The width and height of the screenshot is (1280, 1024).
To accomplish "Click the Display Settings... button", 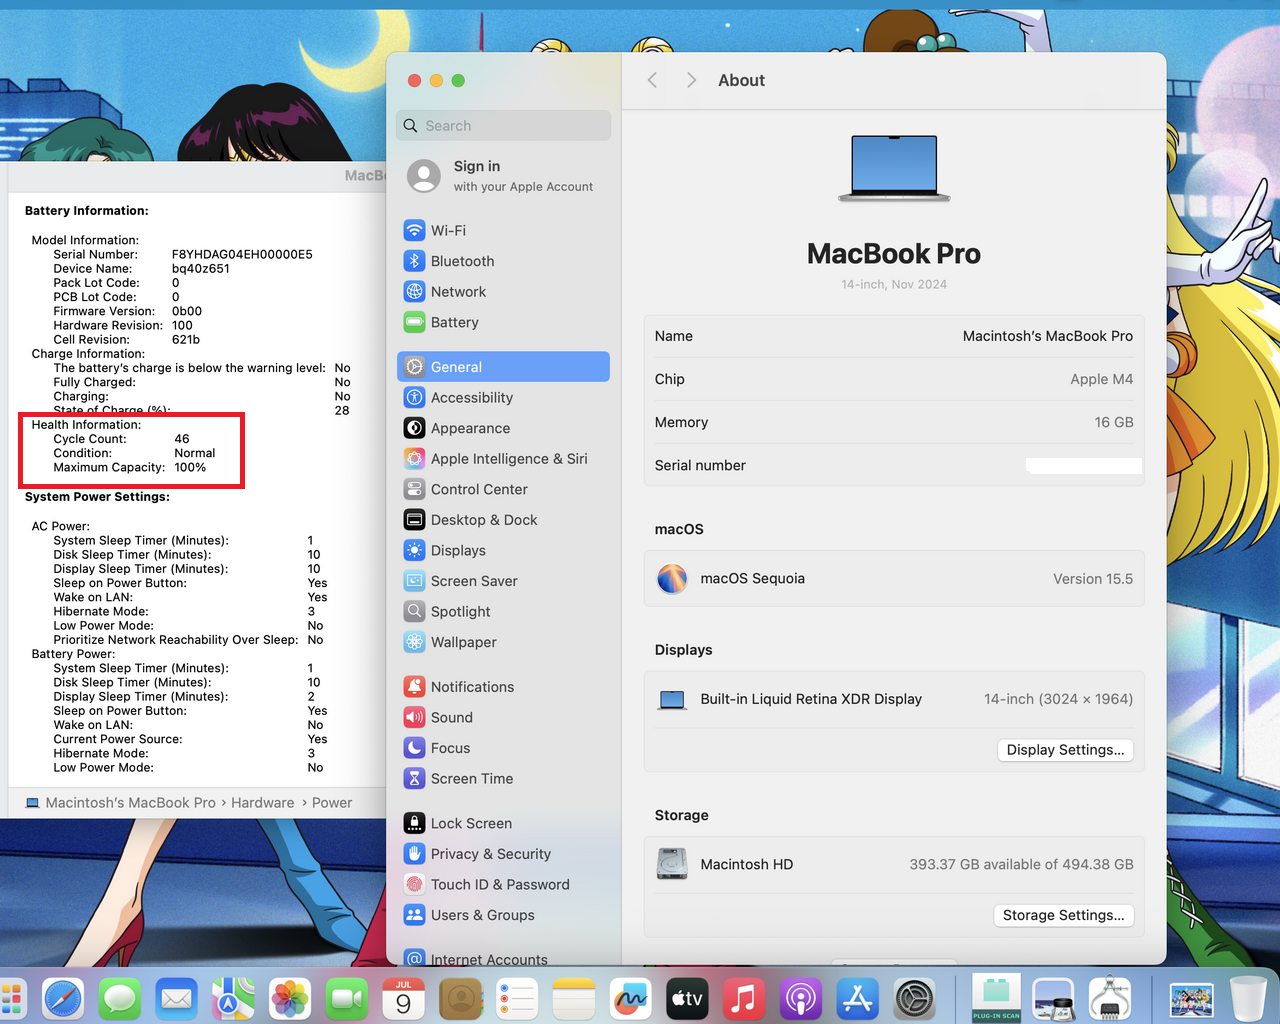I will tap(1065, 750).
